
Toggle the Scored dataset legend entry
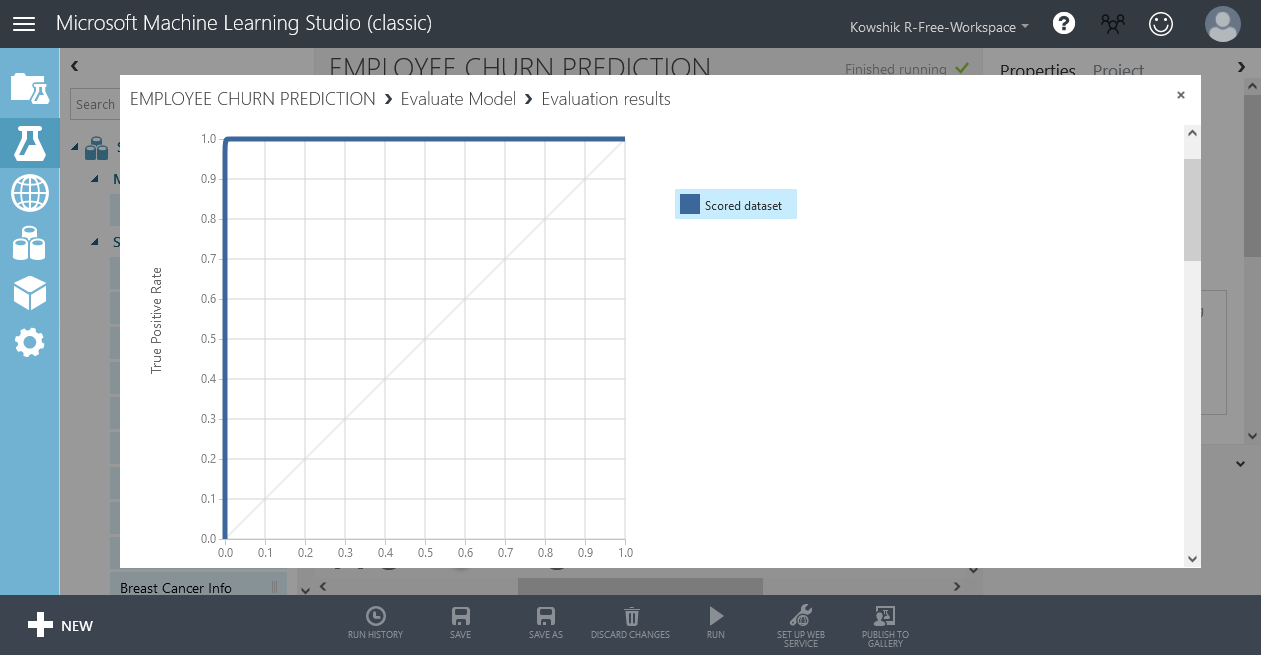735,204
